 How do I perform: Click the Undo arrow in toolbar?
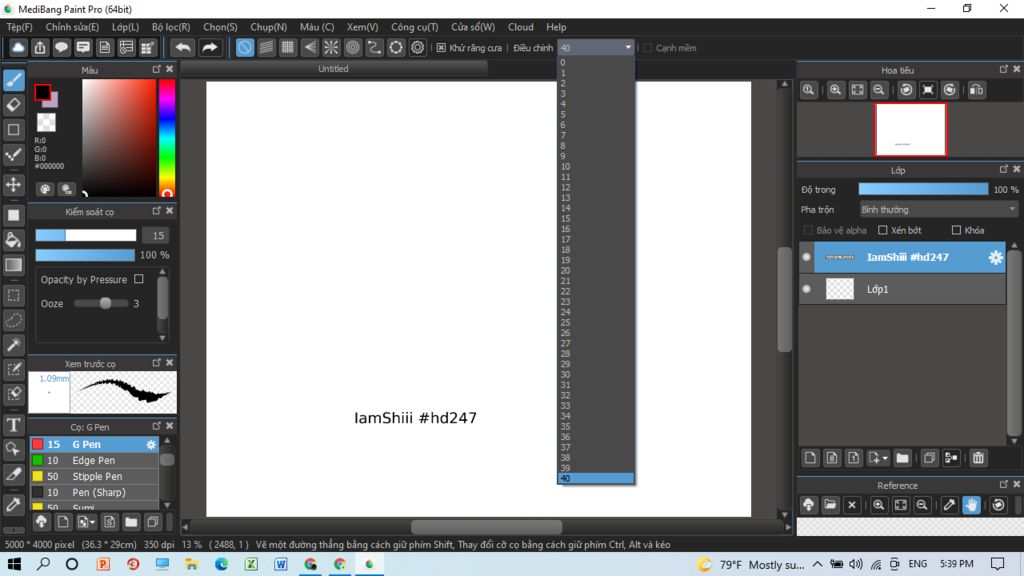click(182, 47)
